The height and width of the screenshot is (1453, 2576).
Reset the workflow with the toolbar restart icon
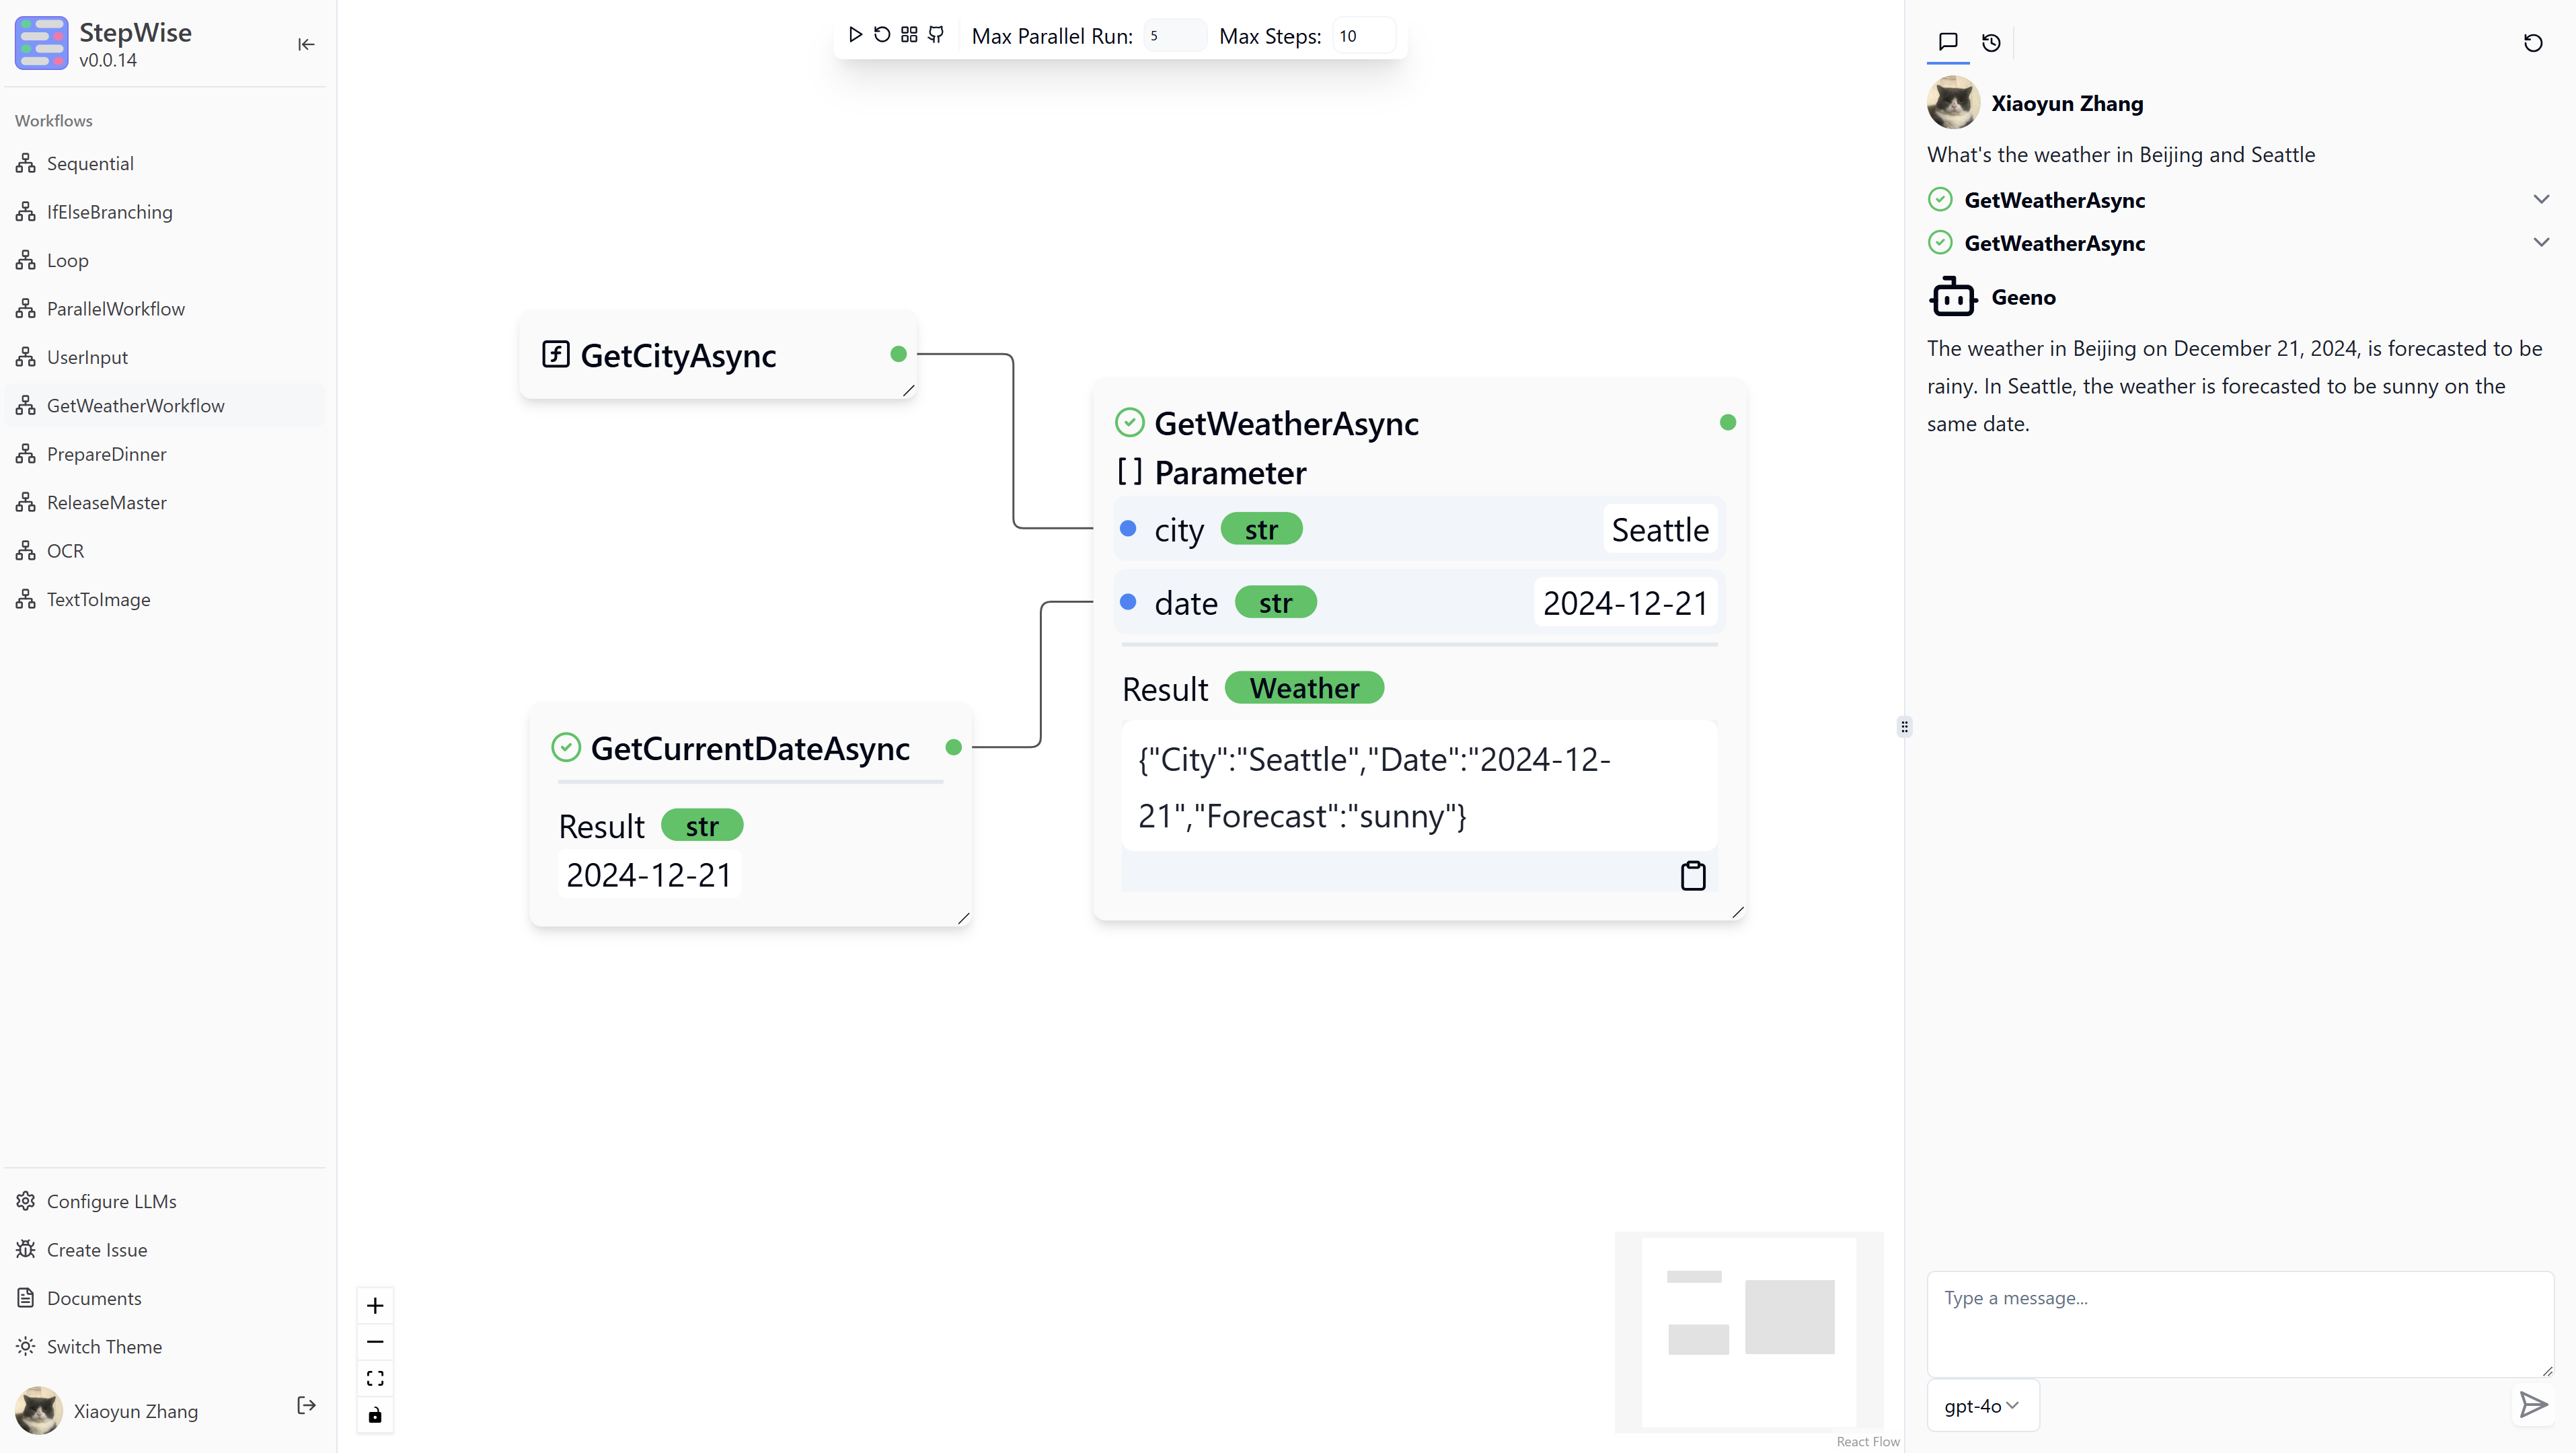pos(882,35)
